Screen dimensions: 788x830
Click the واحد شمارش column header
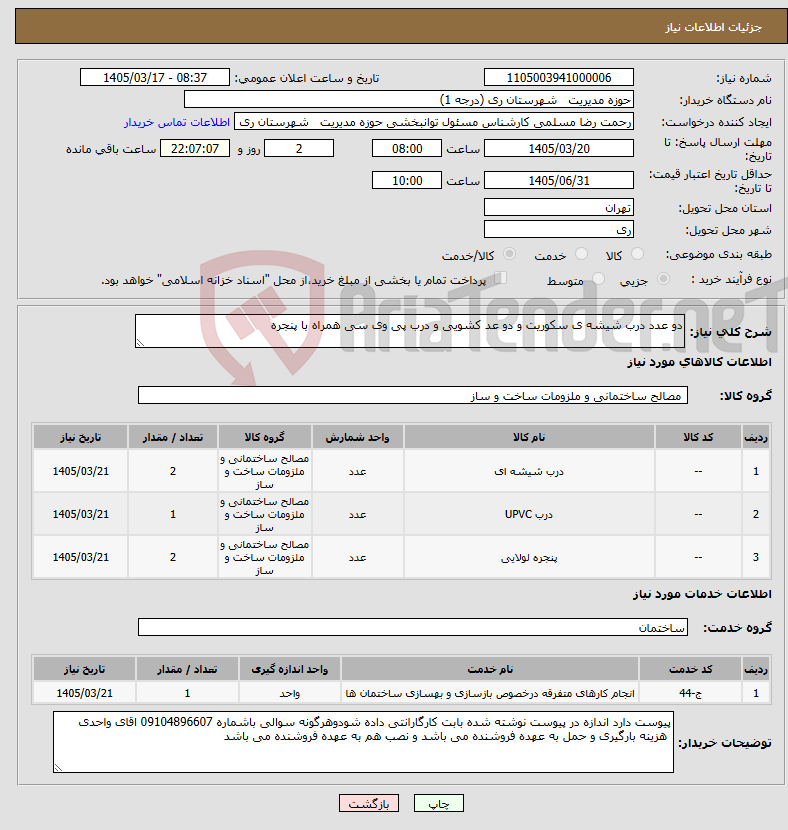coord(357,437)
